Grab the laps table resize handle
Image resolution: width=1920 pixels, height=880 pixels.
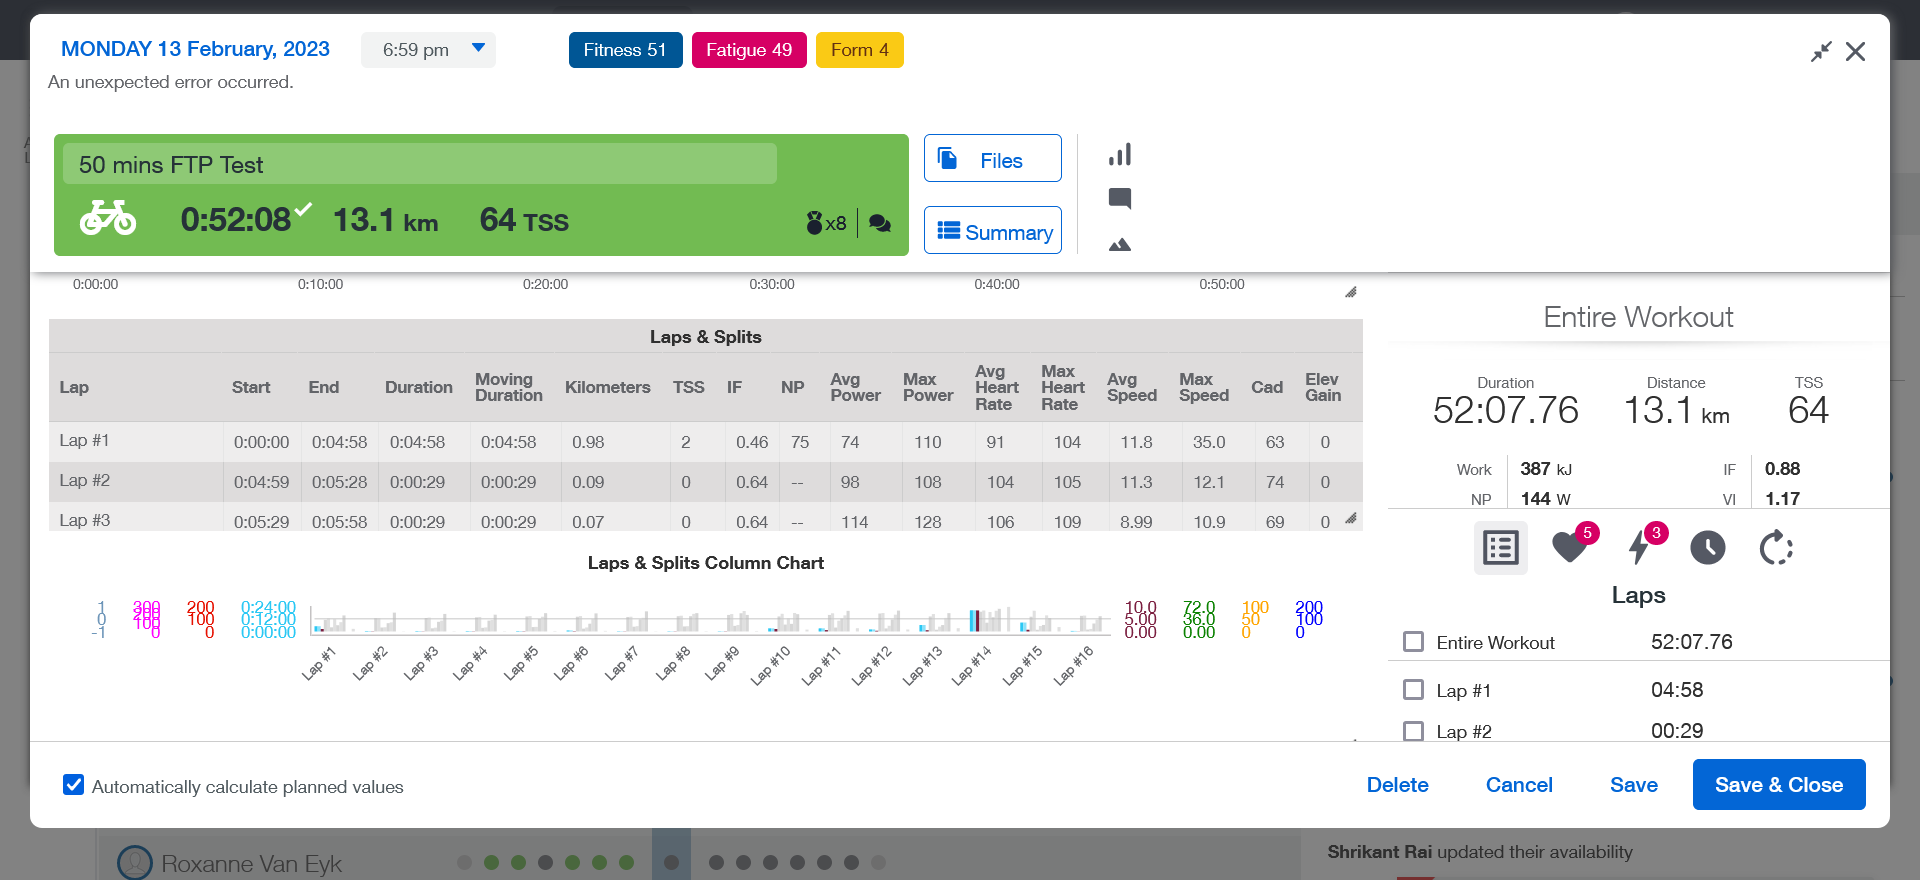coord(1351,518)
